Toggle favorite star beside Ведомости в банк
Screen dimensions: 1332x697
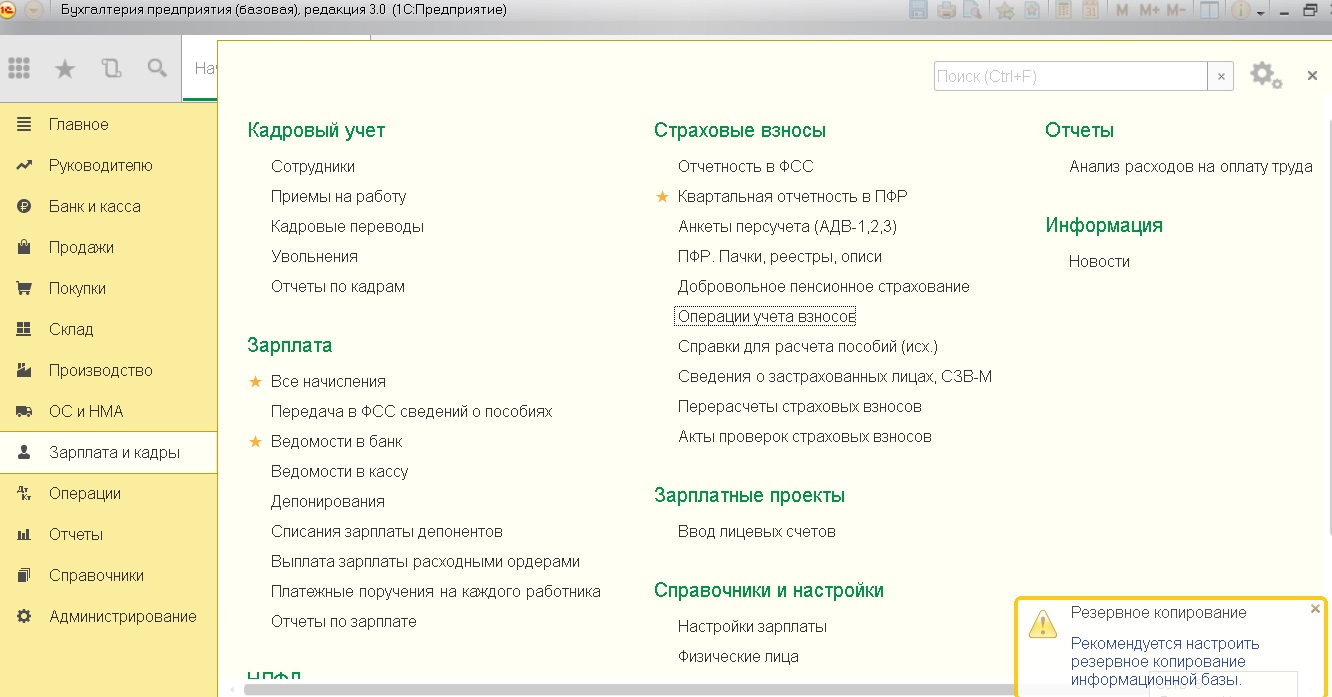pyautogui.click(x=255, y=441)
